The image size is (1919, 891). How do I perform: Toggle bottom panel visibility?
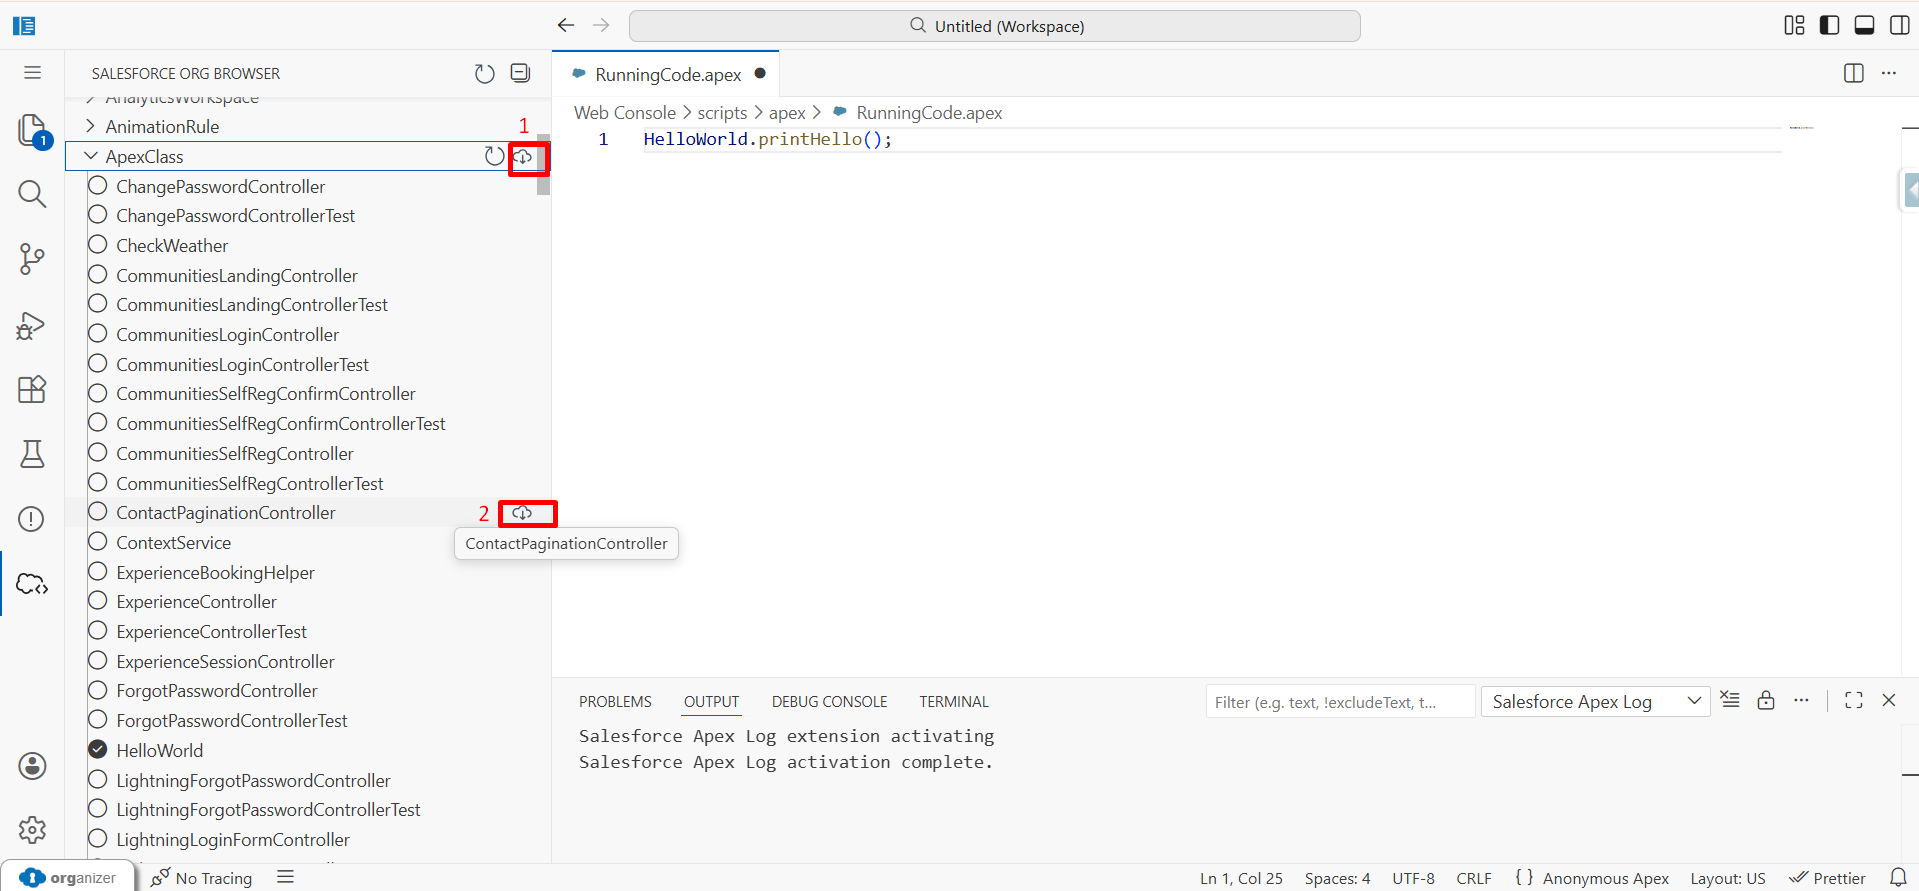[1865, 25]
